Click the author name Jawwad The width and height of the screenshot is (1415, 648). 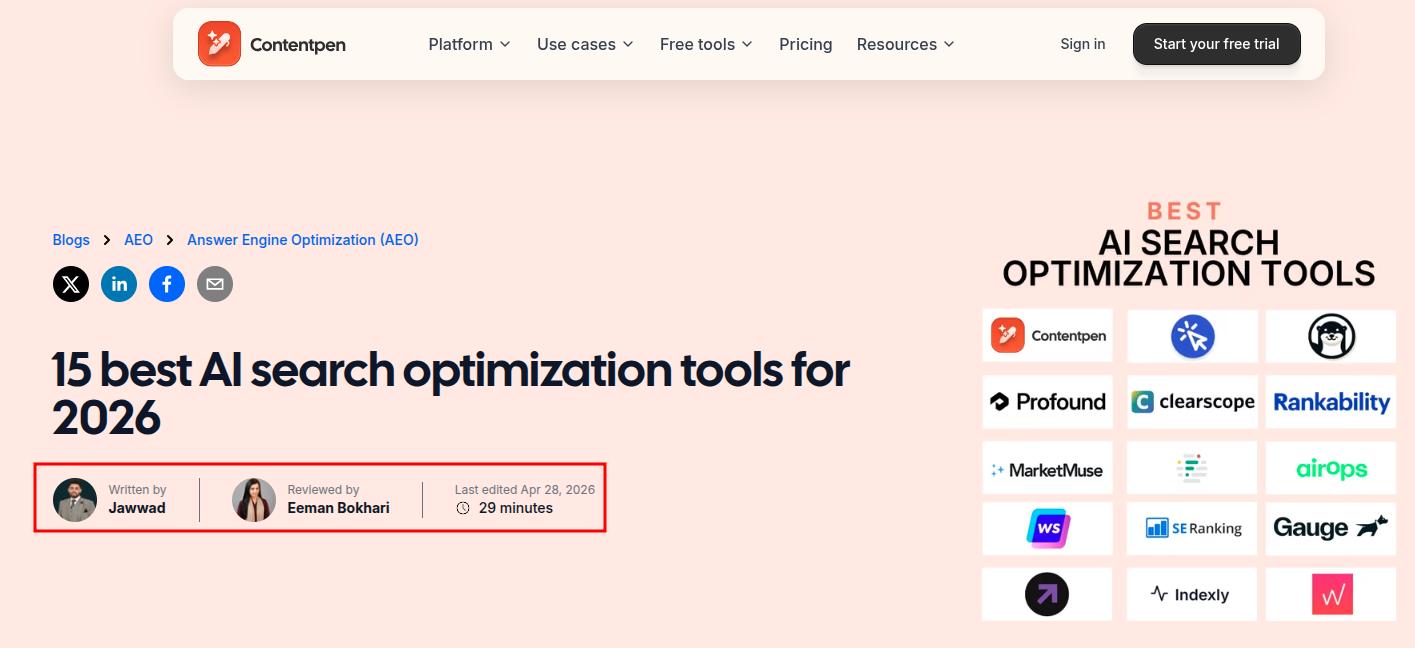pos(137,508)
